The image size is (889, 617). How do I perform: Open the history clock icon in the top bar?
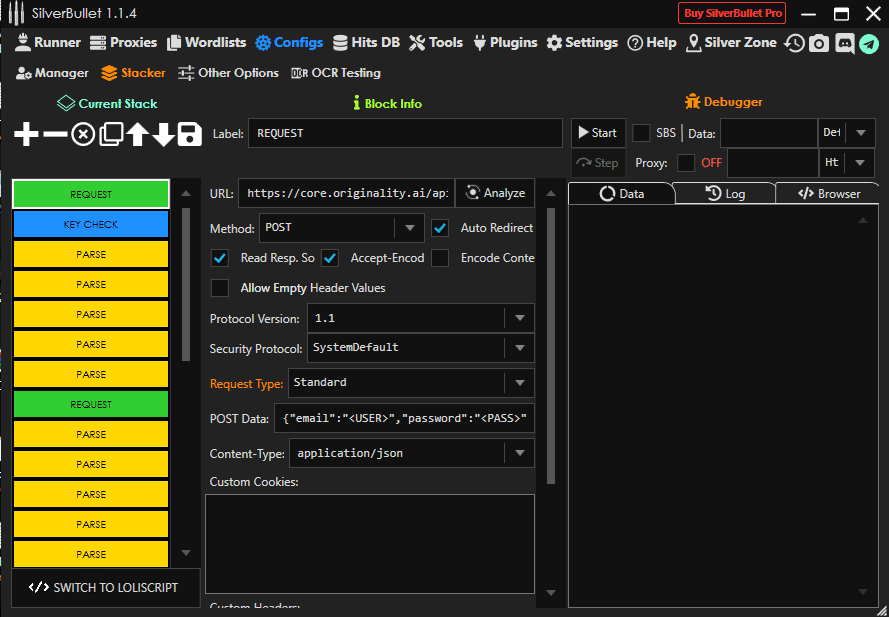click(x=794, y=43)
